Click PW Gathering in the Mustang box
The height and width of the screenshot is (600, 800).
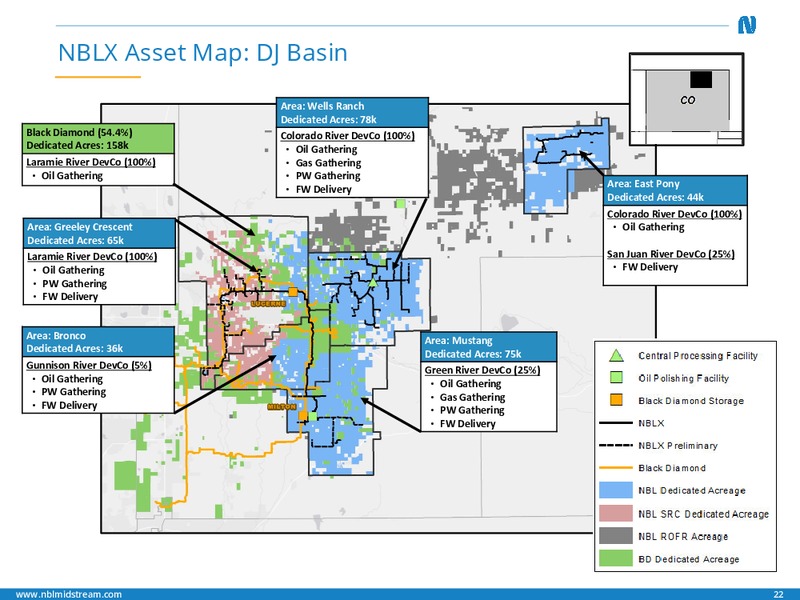pos(472,410)
